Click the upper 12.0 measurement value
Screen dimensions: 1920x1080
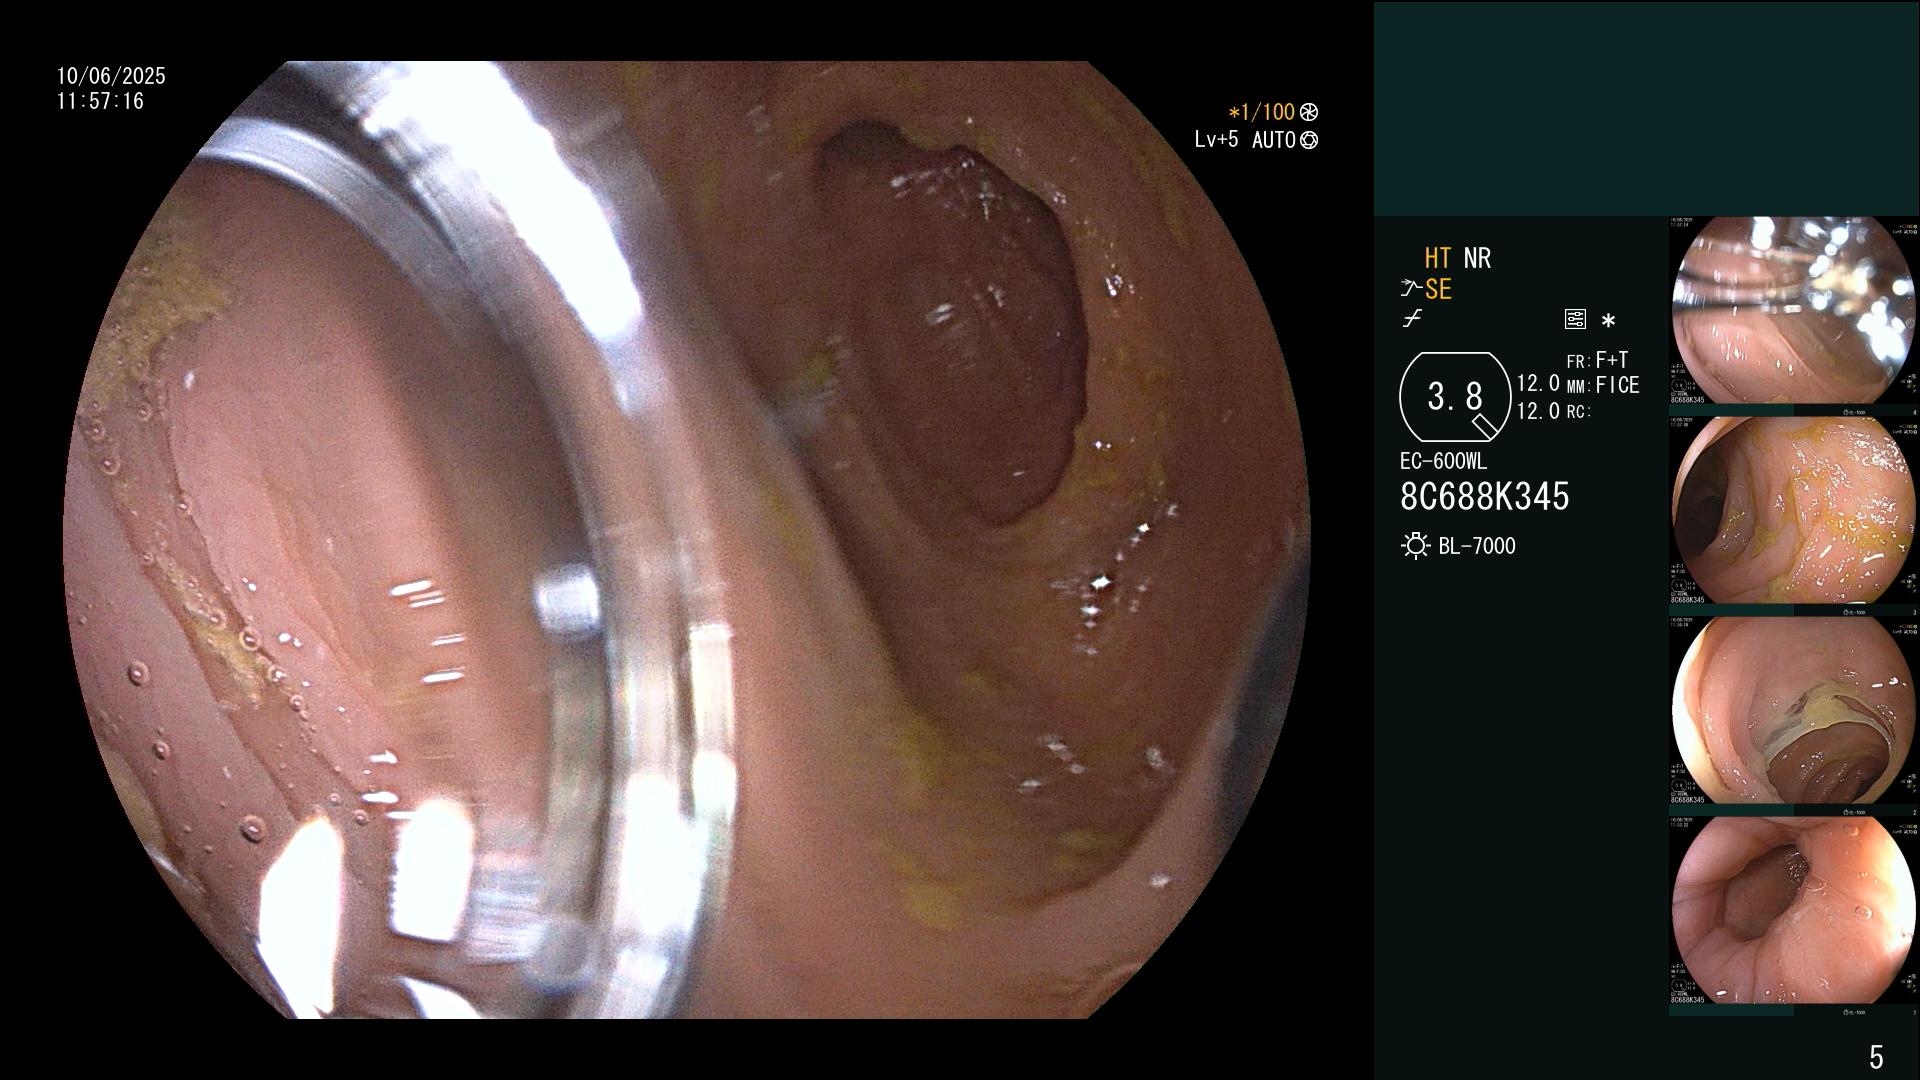(1538, 384)
